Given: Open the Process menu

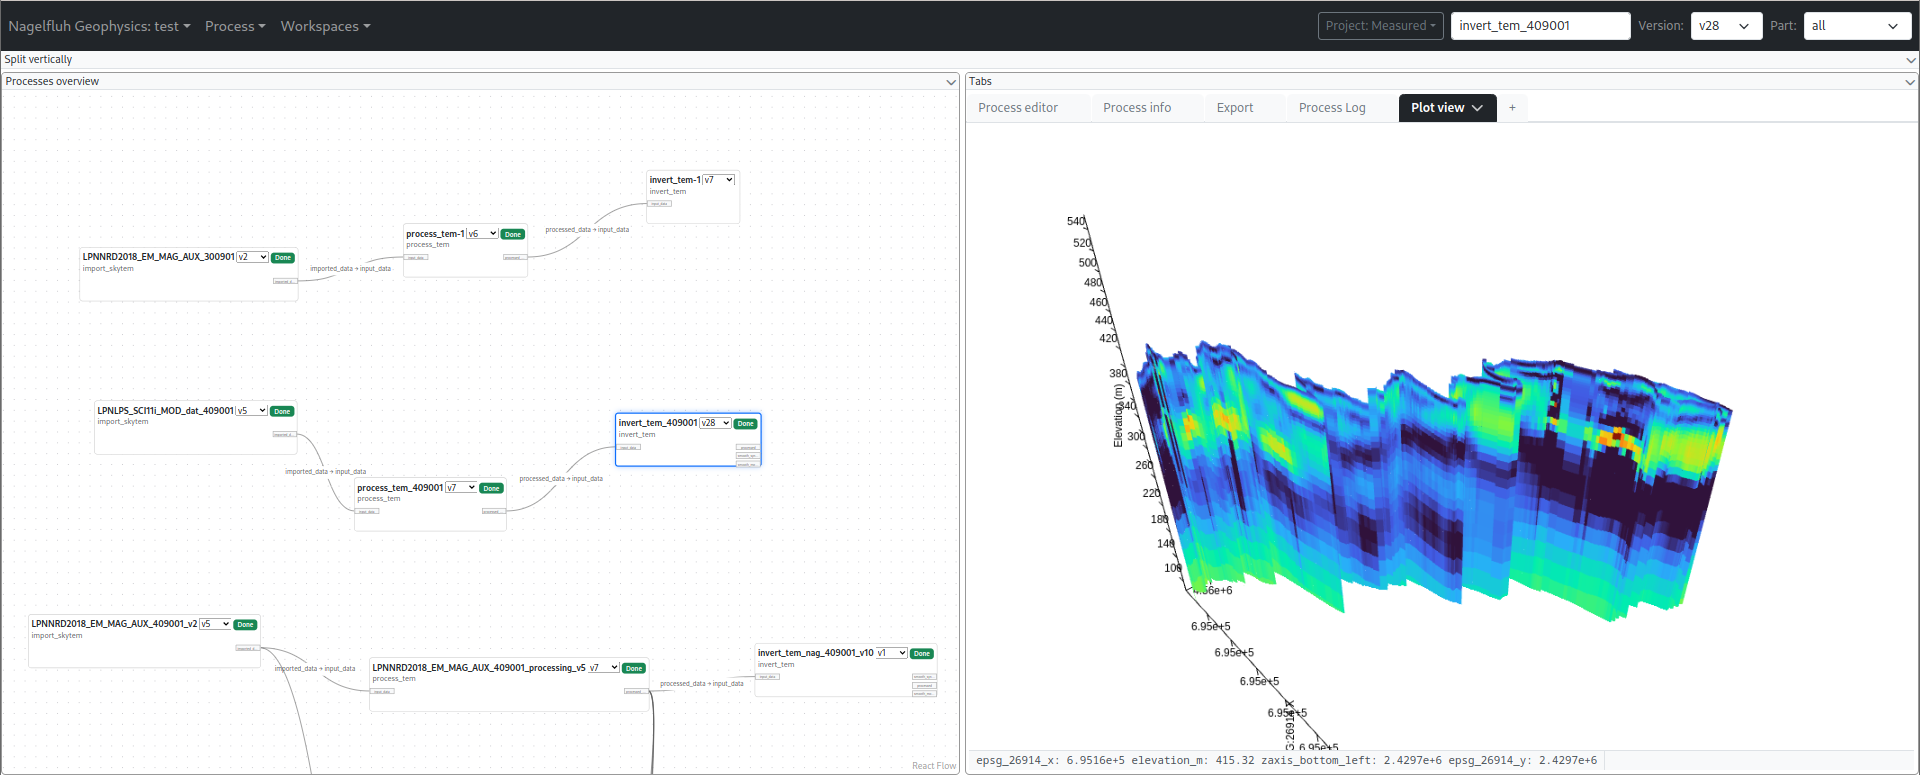Looking at the screenshot, I should [x=235, y=26].
